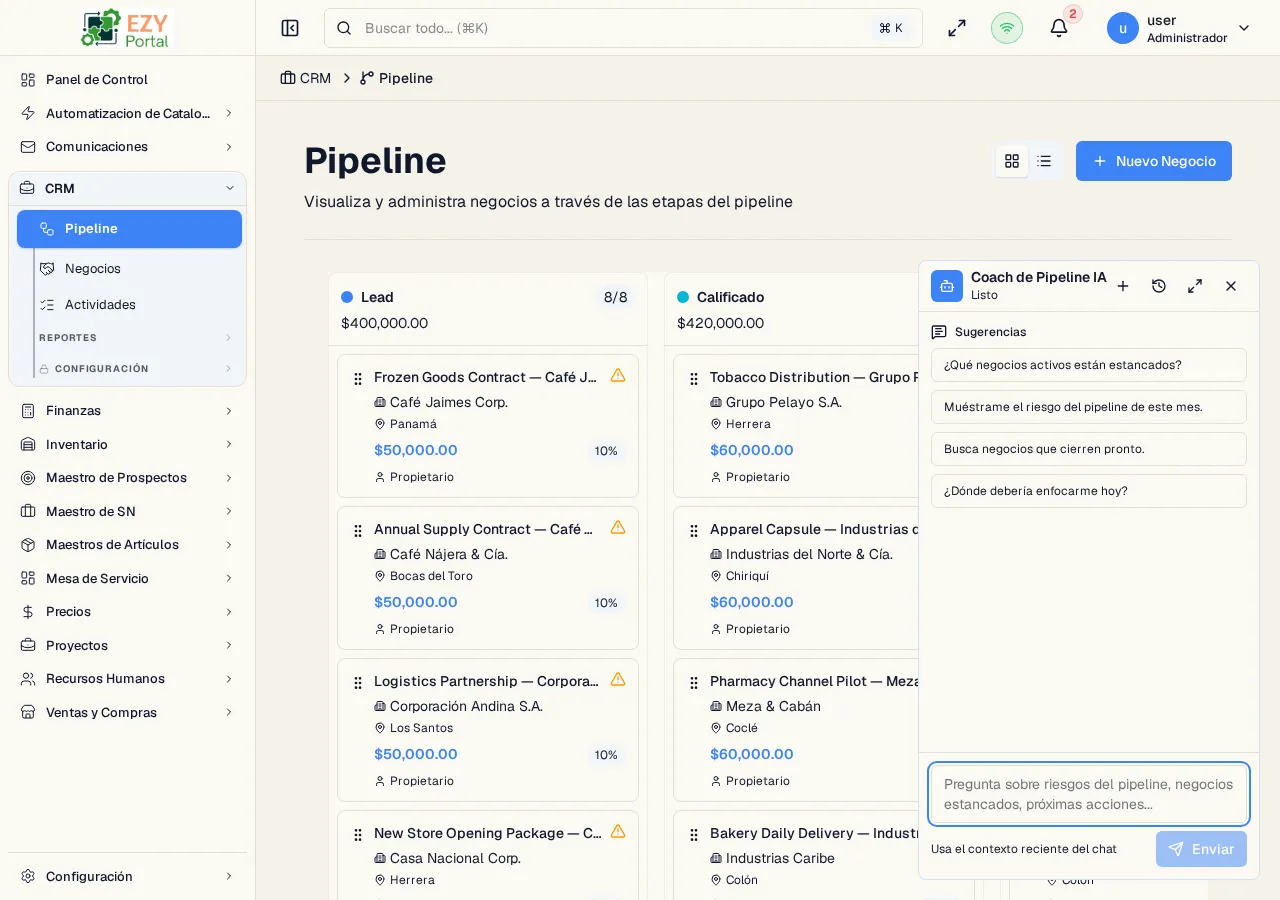Grab the drag handle on Frozen Goods Contract
Image resolution: width=1280 pixels, height=900 pixels.
[x=358, y=379]
